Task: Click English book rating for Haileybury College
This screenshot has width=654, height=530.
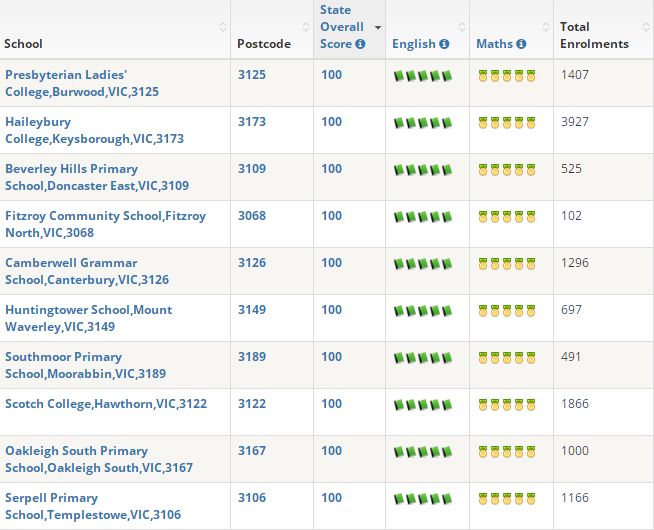Action: click(x=423, y=123)
